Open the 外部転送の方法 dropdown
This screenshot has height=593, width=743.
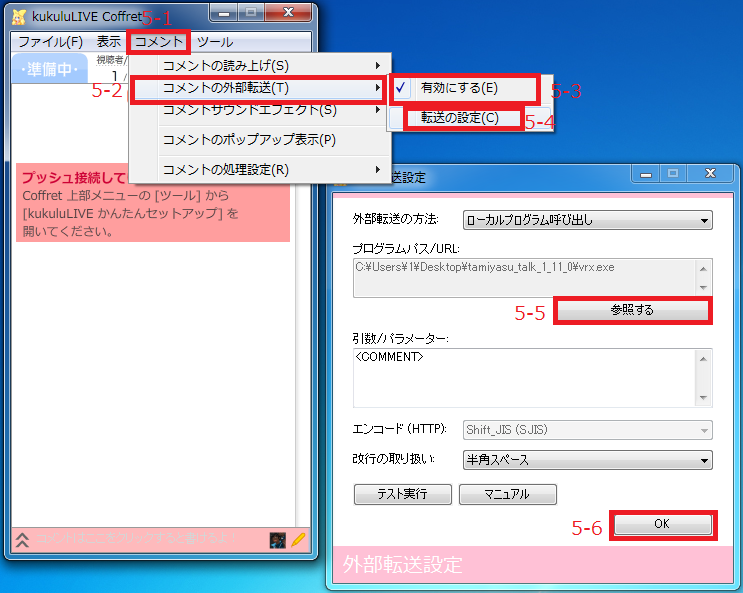(x=588, y=220)
